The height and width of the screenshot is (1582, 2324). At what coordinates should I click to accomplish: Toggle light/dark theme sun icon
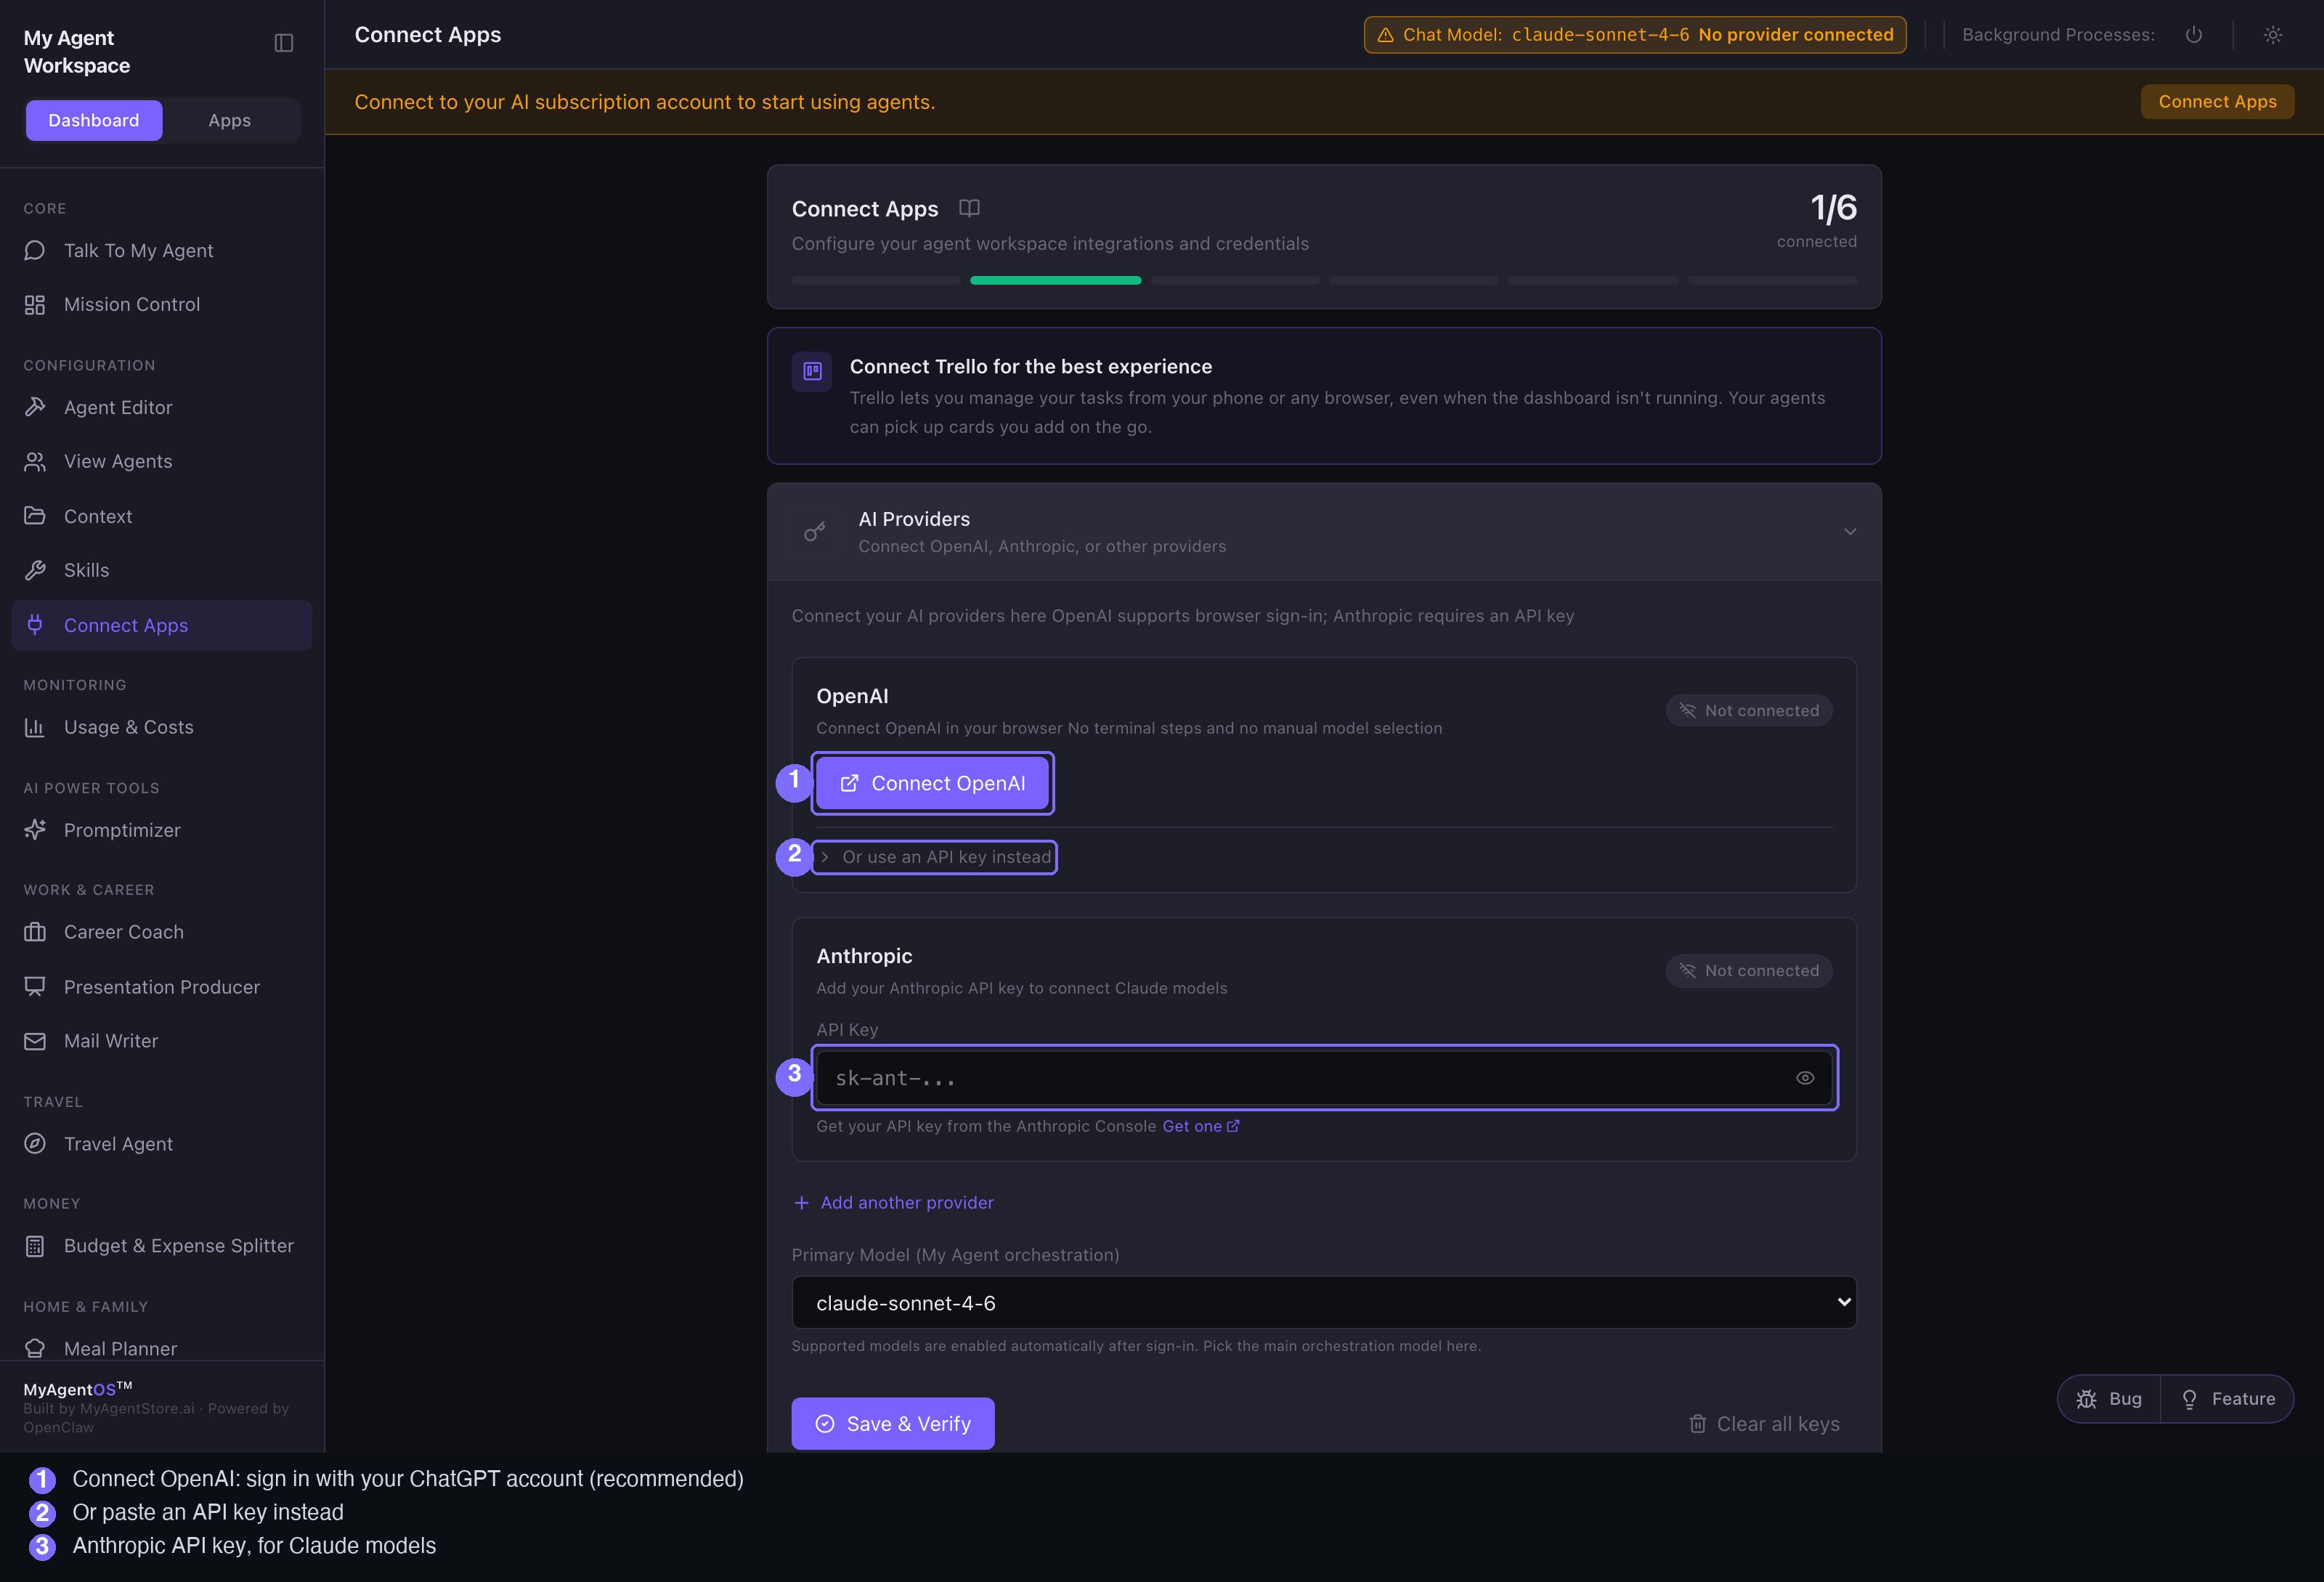[x=2273, y=35]
